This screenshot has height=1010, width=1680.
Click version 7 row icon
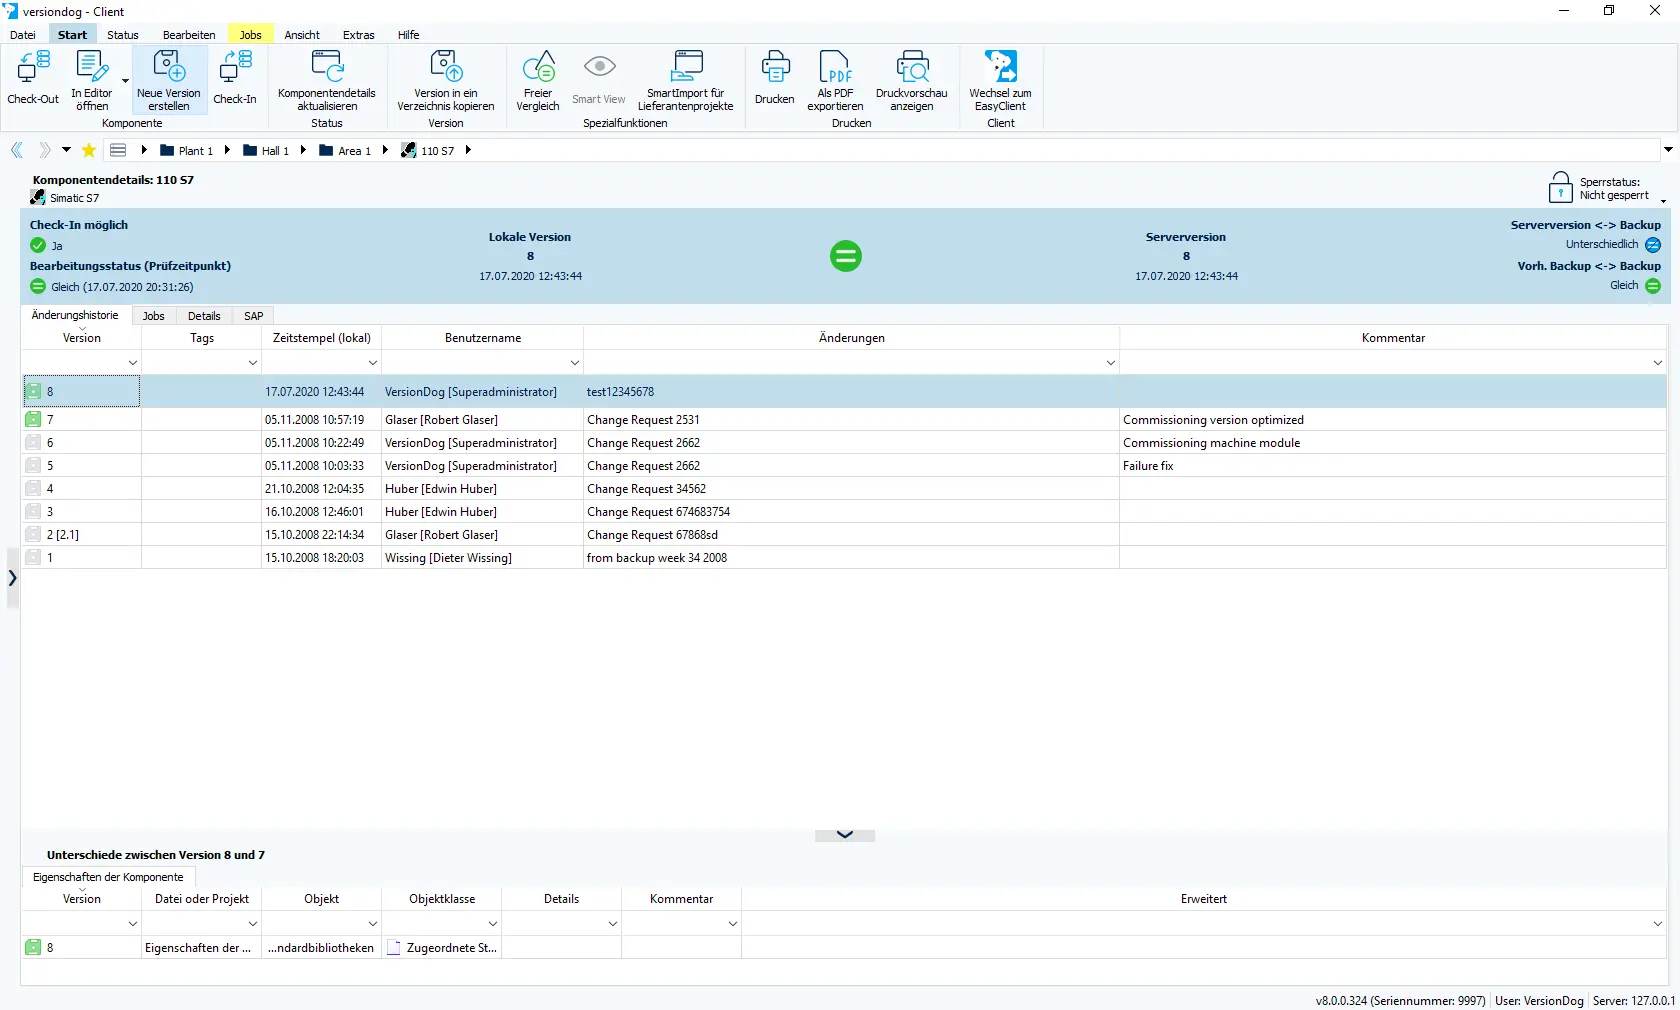click(x=33, y=419)
